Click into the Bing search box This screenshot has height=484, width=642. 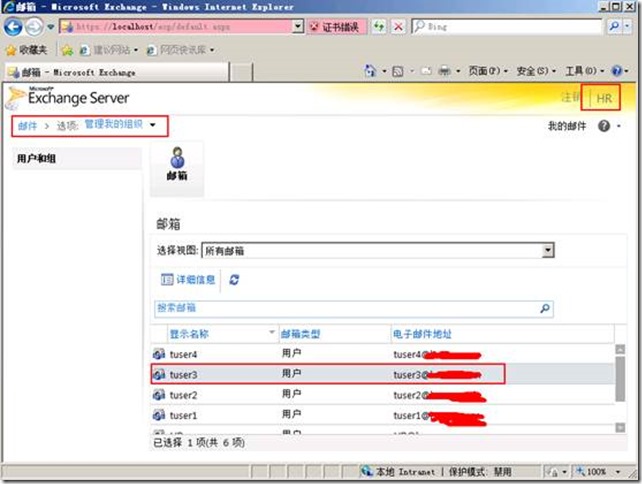tap(507, 27)
